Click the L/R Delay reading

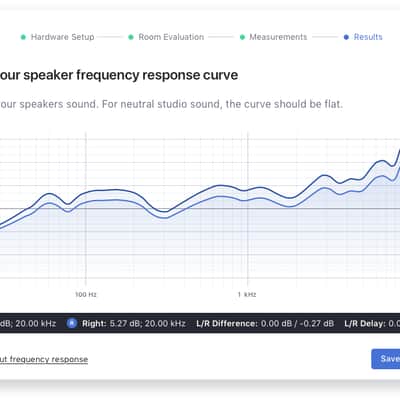pyautogui.click(x=372, y=323)
